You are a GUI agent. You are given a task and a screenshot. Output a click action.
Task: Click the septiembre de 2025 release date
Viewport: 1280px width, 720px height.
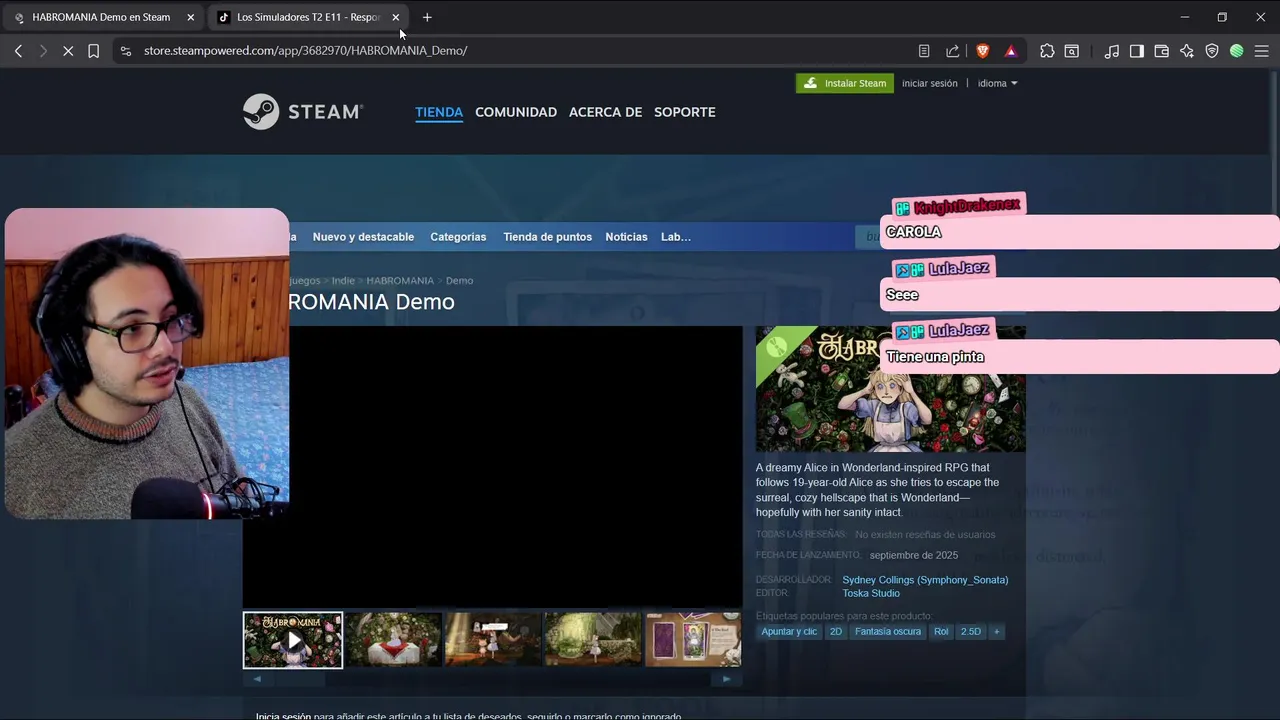tap(914, 555)
